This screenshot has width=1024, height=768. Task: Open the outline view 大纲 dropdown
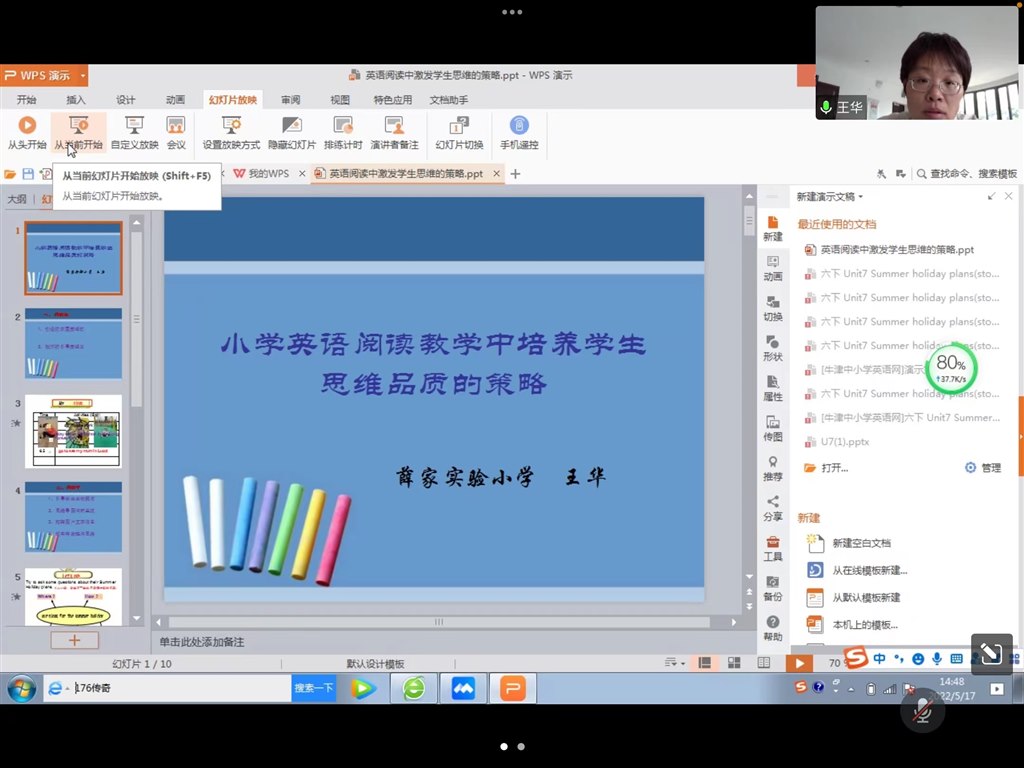point(17,198)
